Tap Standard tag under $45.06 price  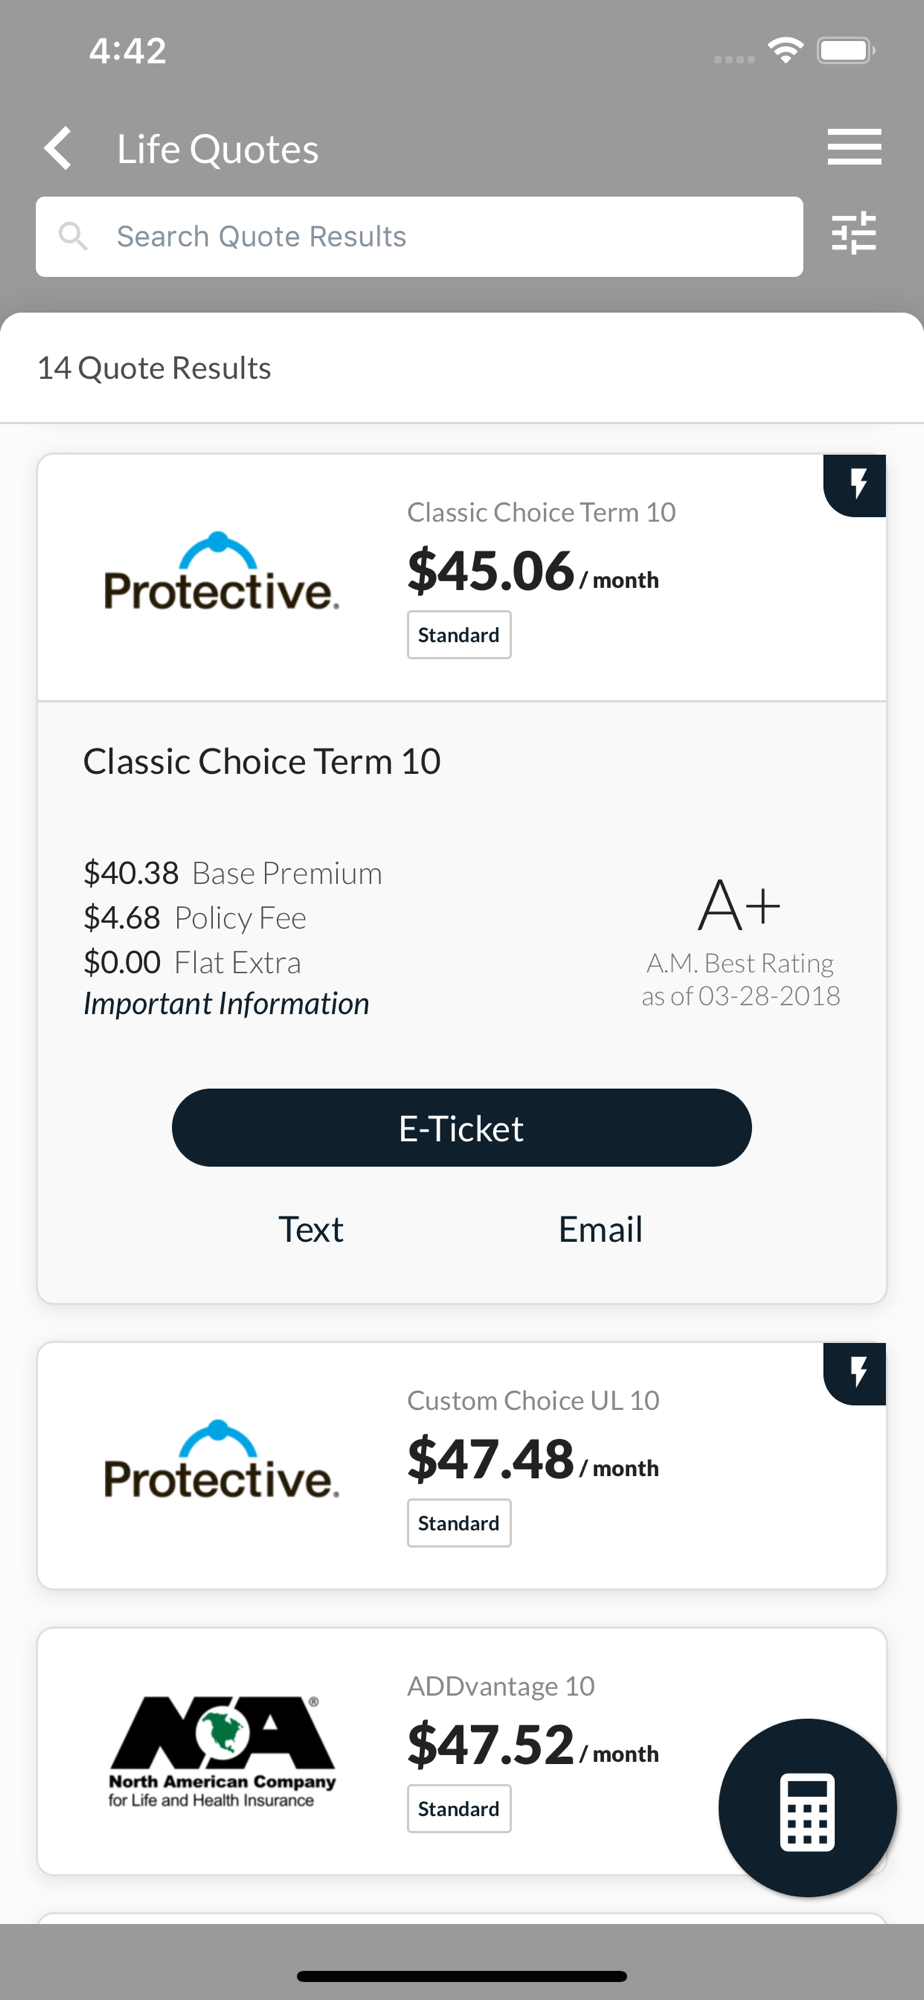(459, 635)
